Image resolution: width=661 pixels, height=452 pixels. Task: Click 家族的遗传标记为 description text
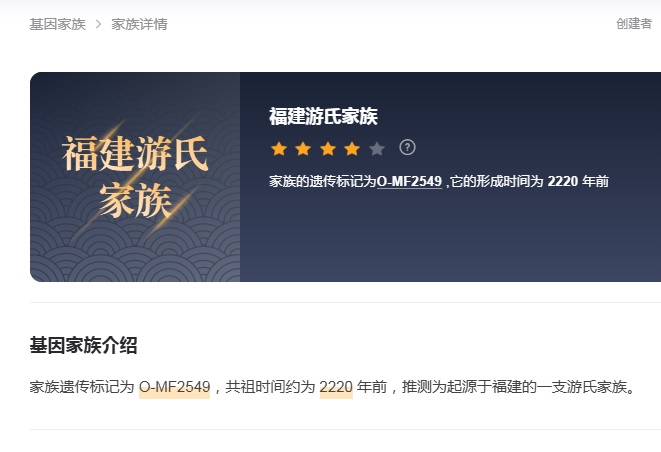click(322, 181)
